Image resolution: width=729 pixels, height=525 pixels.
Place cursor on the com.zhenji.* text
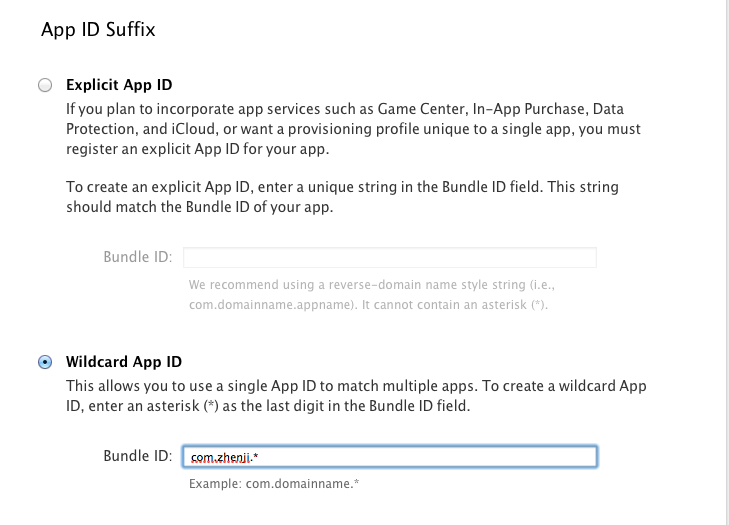click(225, 457)
